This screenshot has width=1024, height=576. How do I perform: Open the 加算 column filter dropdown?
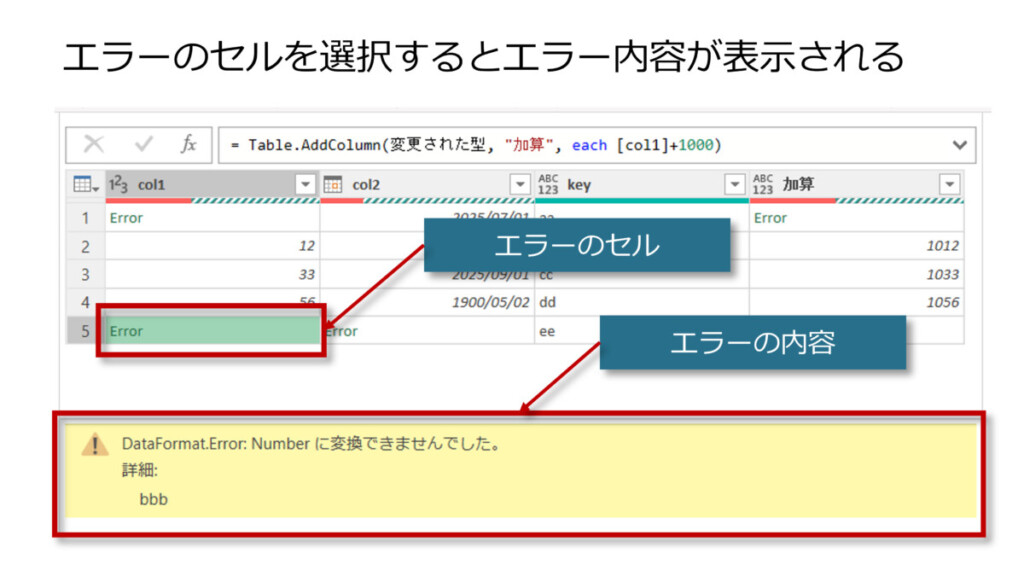coord(949,185)
